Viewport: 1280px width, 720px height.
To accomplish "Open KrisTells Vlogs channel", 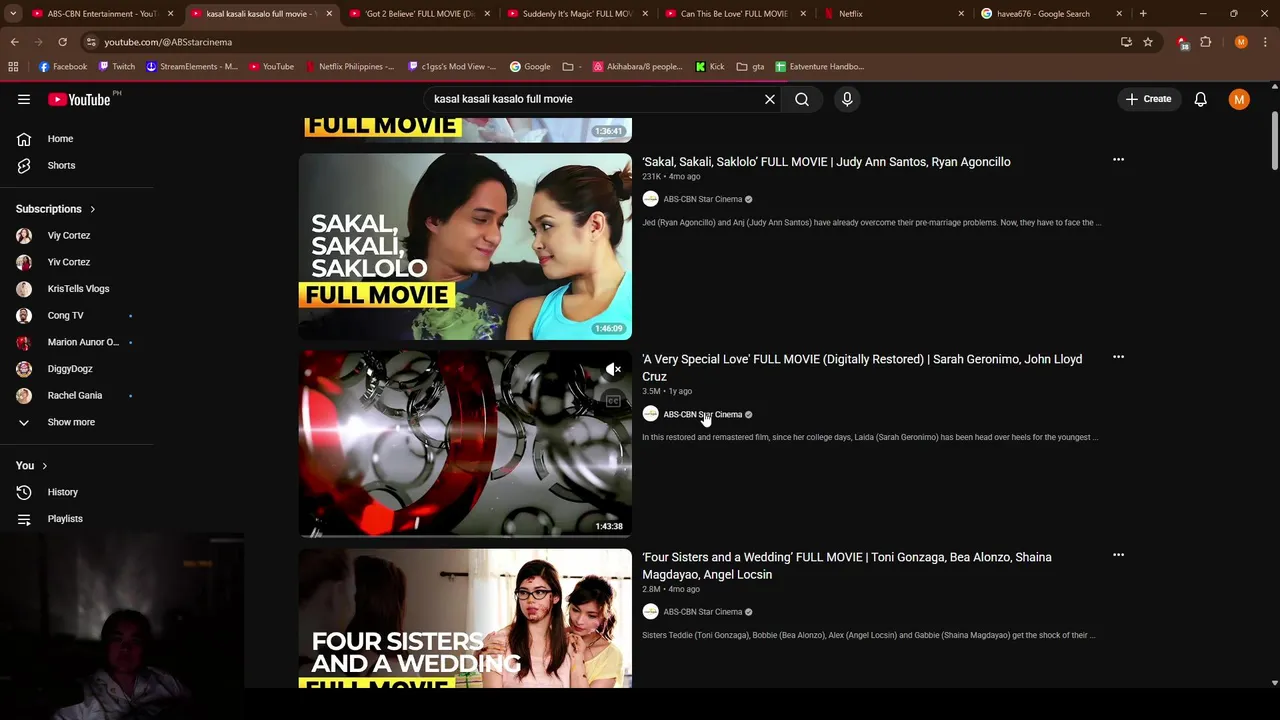I will point(77,289).
